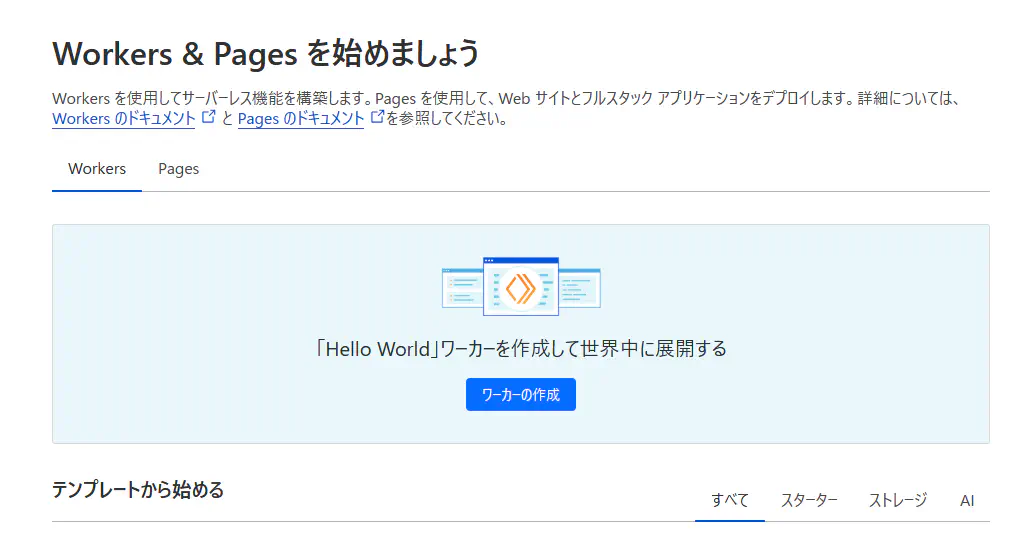Select the すべて template filter

730,500
